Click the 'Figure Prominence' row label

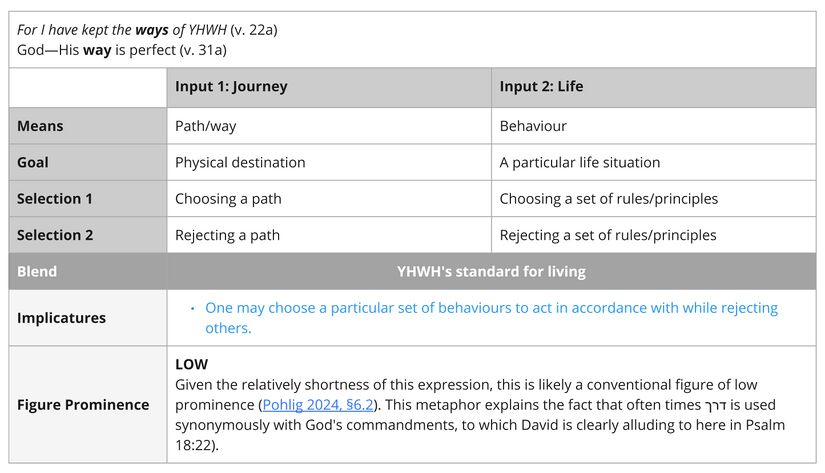click(83, 405)
